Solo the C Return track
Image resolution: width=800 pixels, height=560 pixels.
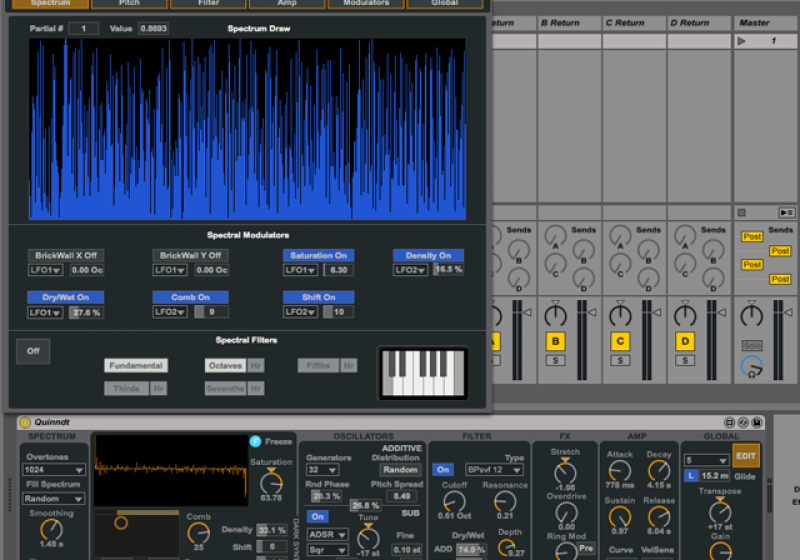(620, 360)
